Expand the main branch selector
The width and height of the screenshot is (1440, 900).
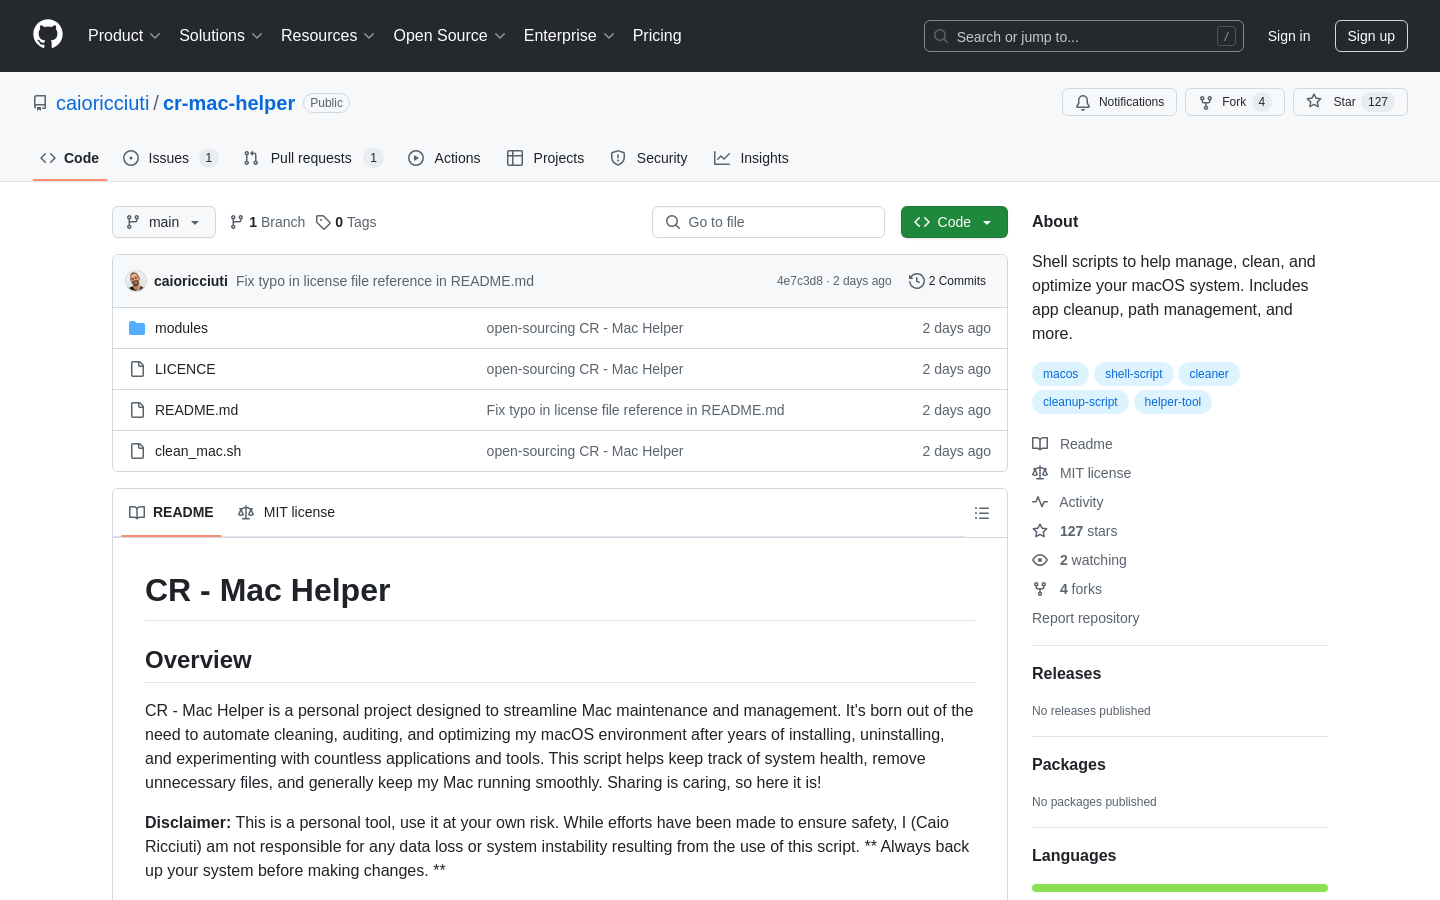[164, 222]
